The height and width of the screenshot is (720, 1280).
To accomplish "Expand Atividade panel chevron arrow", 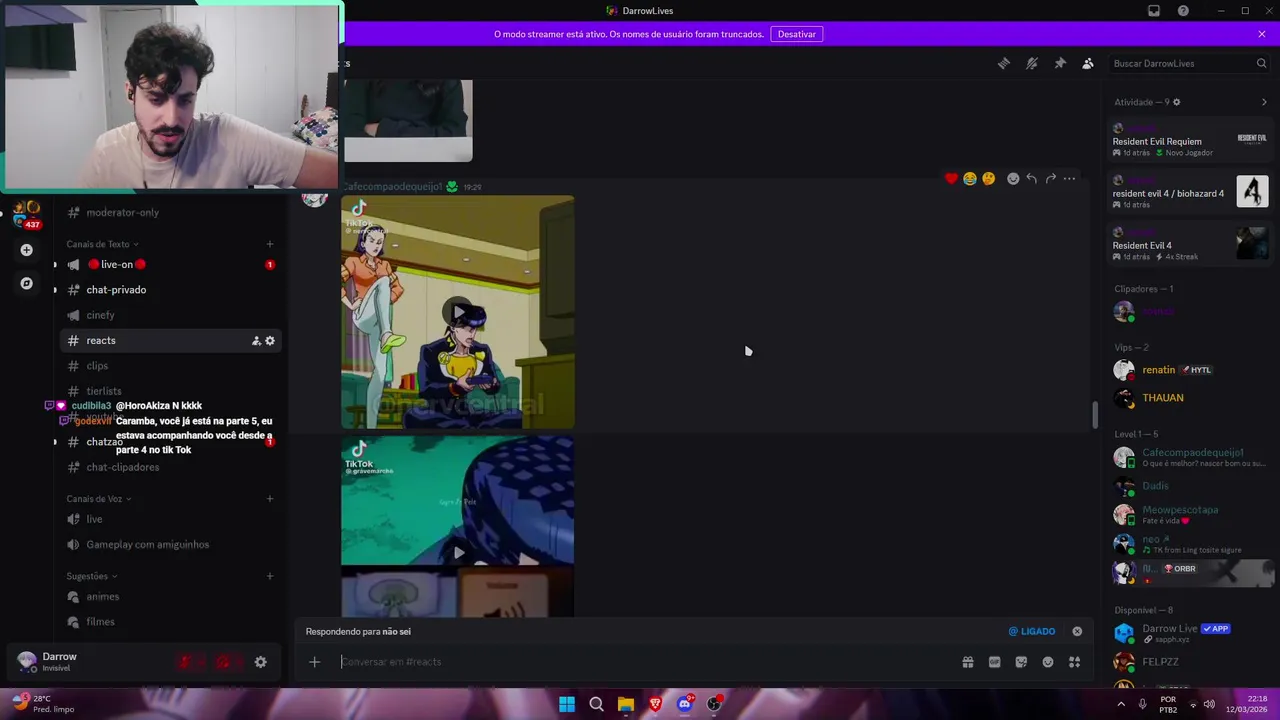I will pos(1264,102).
